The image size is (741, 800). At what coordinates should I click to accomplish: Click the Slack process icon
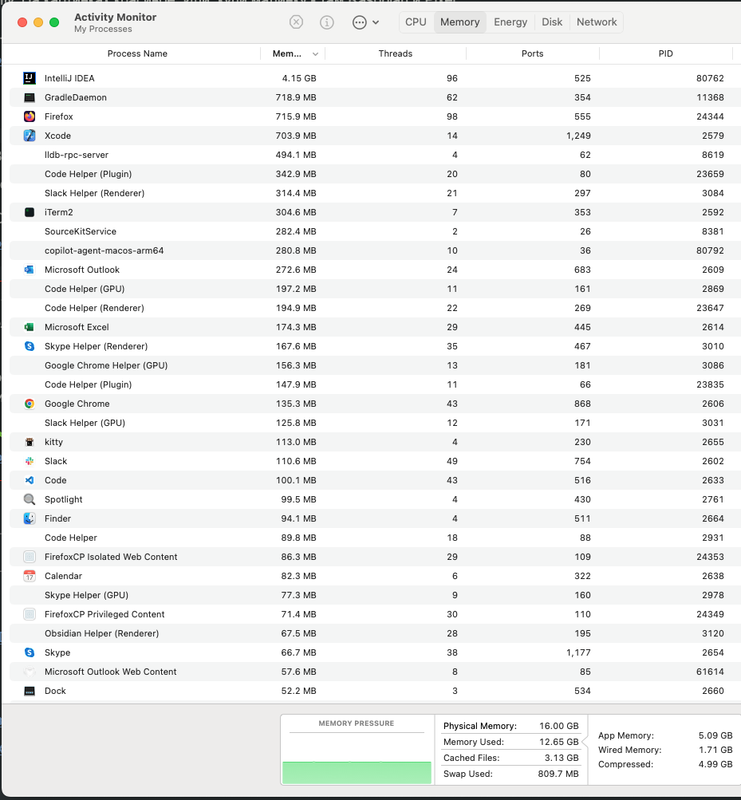[30, 461]
